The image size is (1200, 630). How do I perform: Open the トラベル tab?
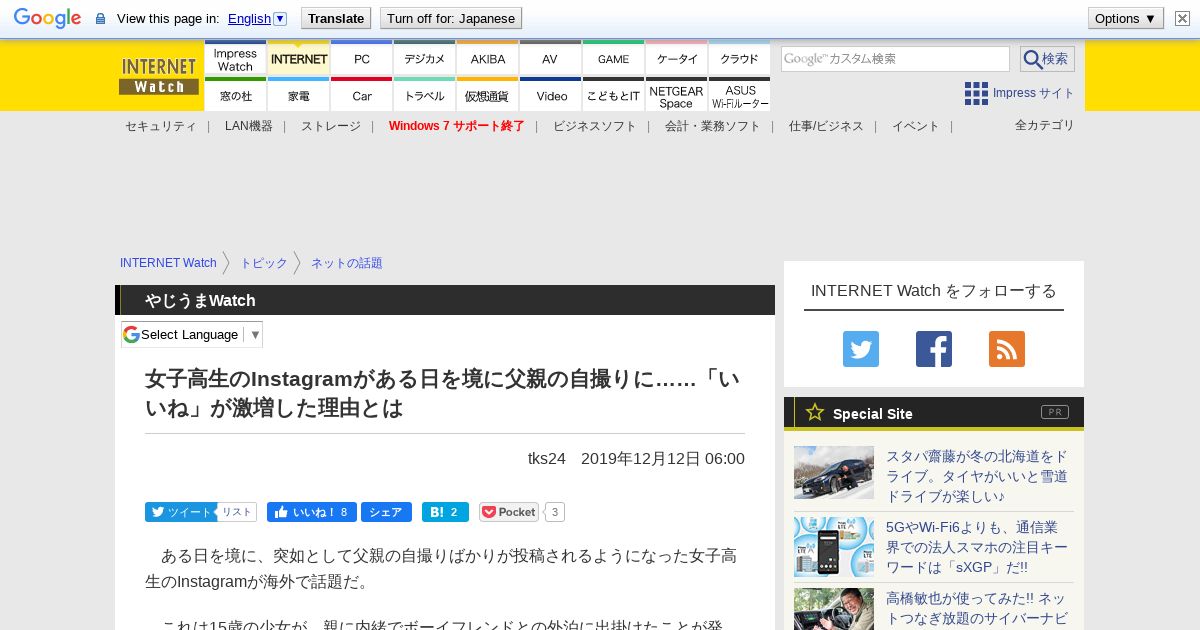pyautogui.click(x=425, y=95)
